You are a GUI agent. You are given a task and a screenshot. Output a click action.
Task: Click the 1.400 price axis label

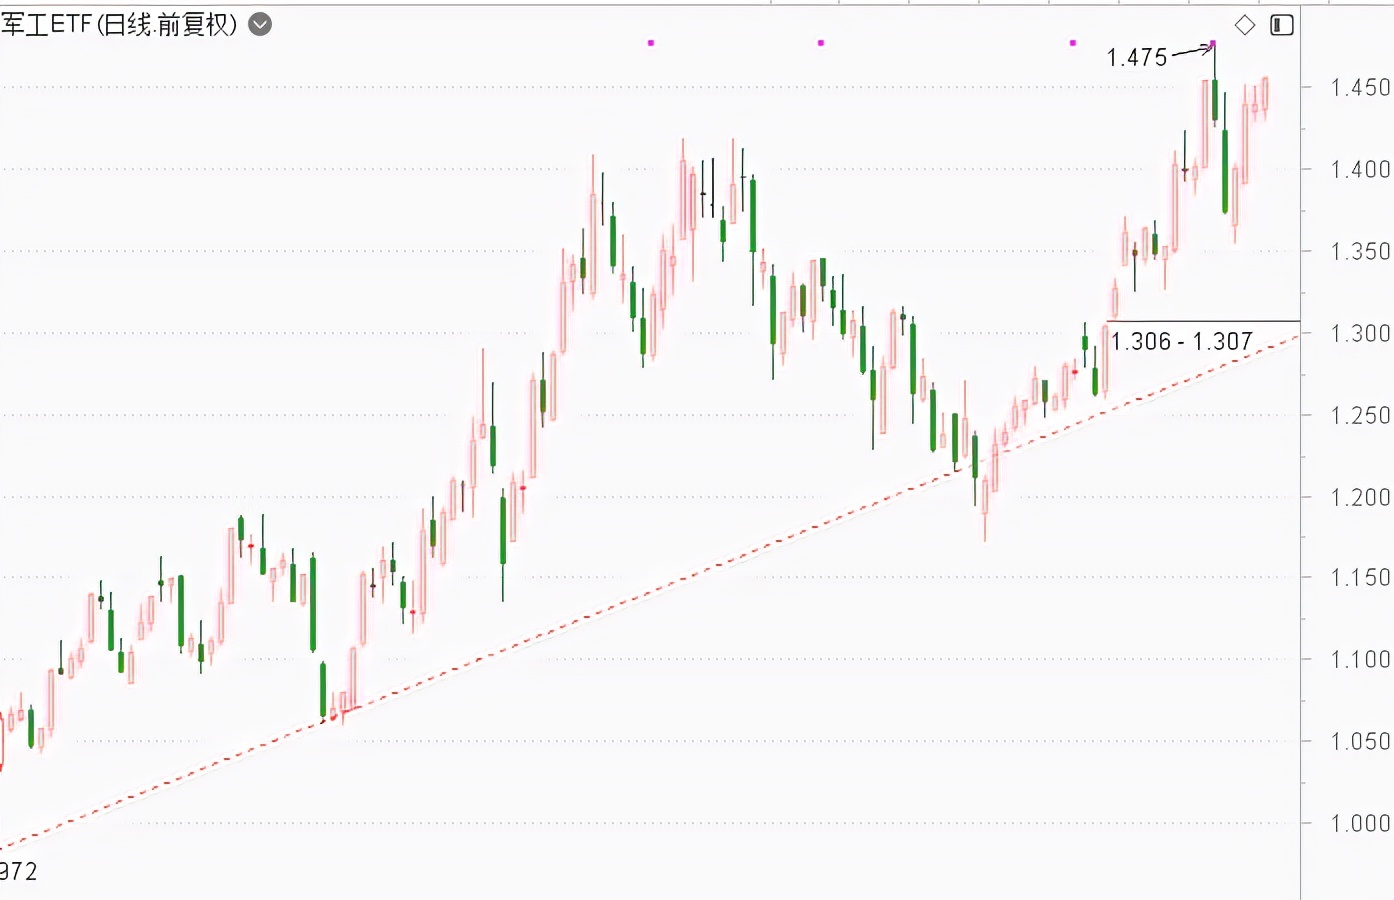(1360, 170)
